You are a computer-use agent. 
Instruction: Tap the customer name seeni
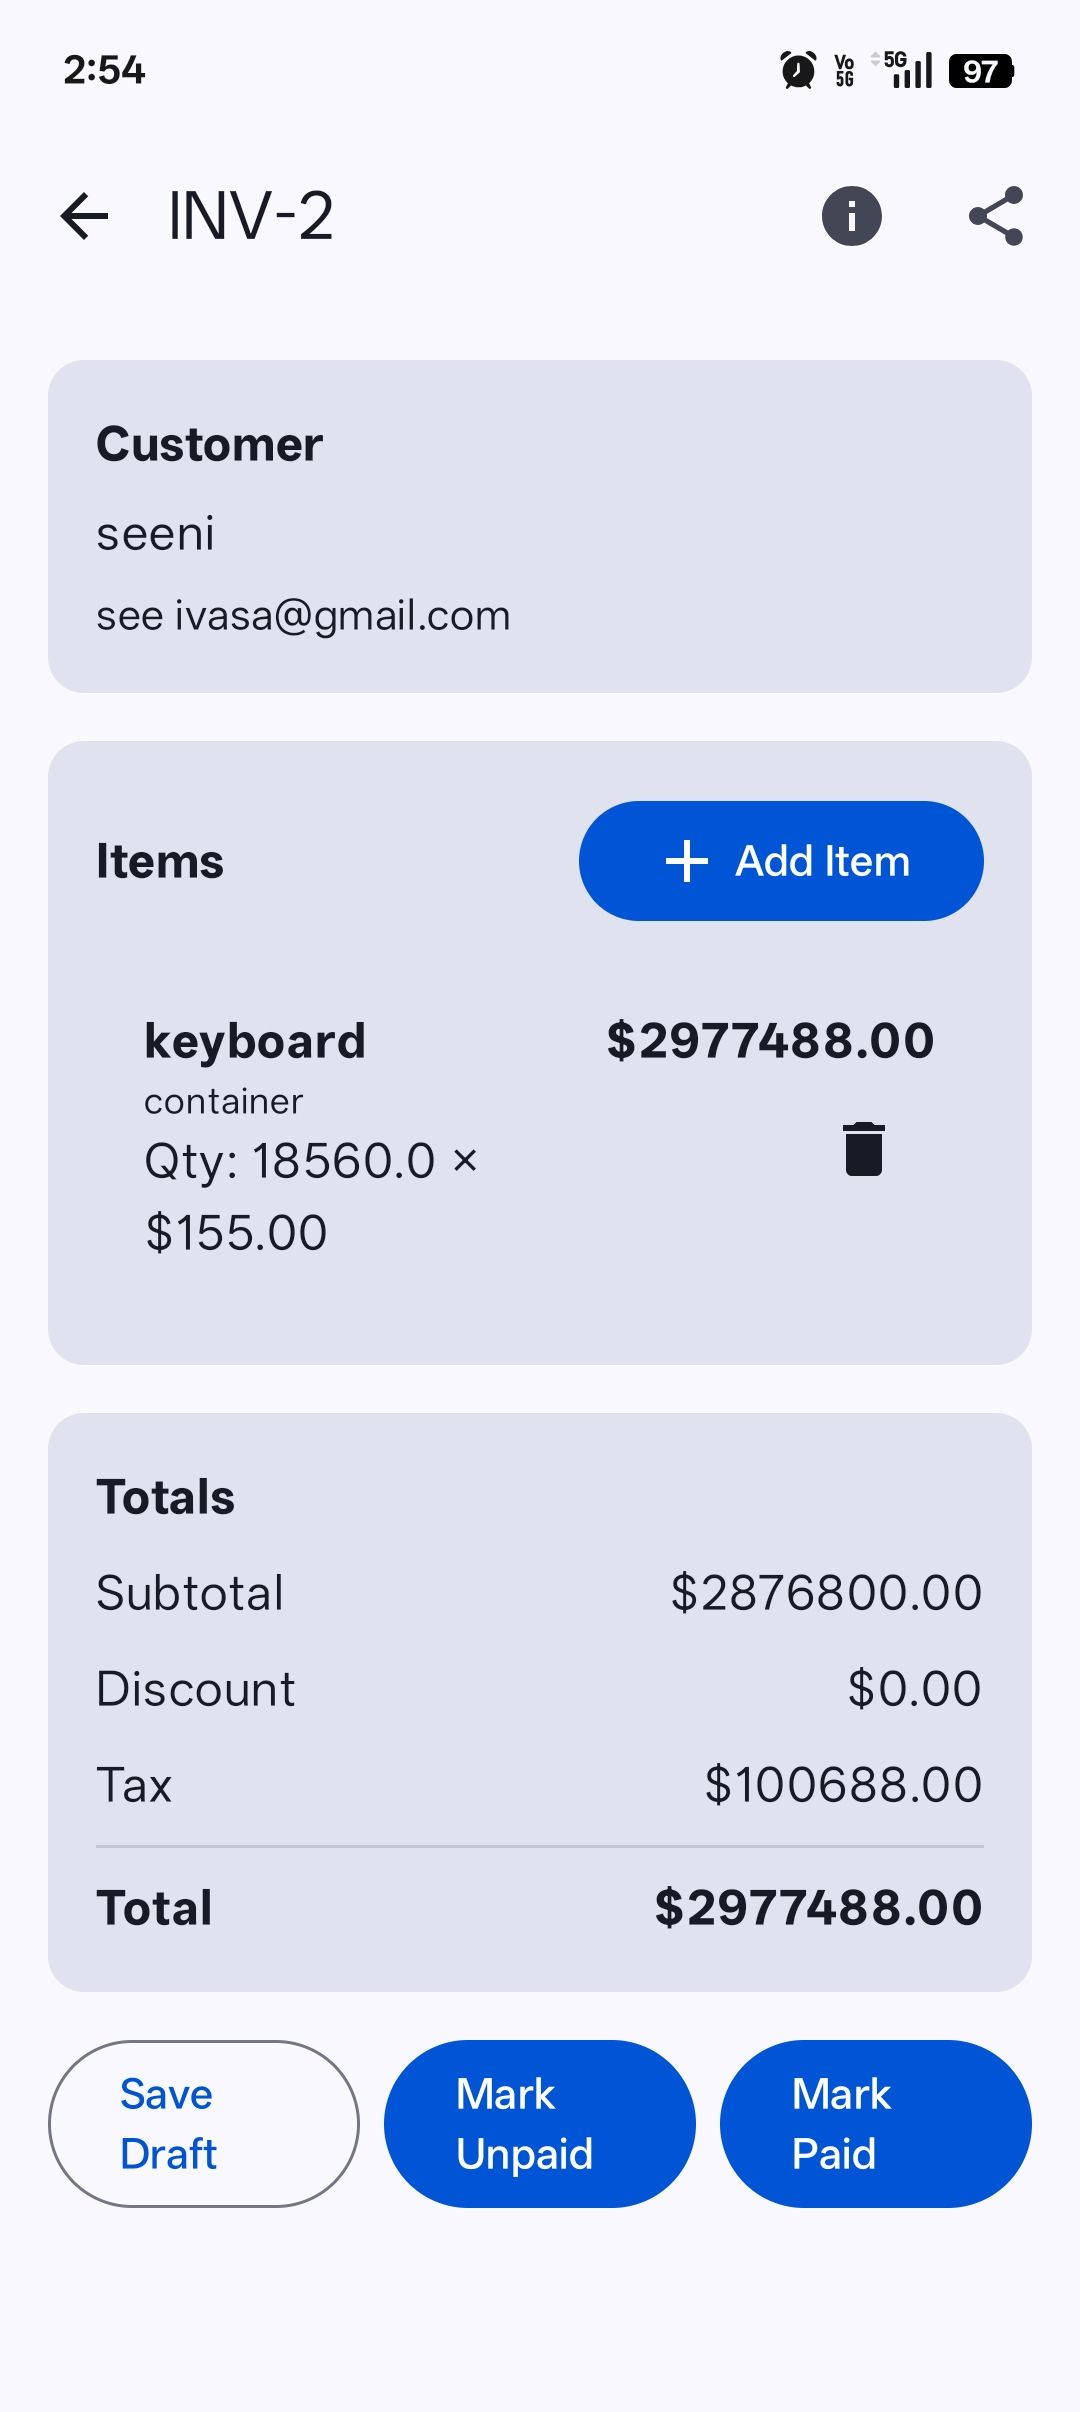coord(156,534)
